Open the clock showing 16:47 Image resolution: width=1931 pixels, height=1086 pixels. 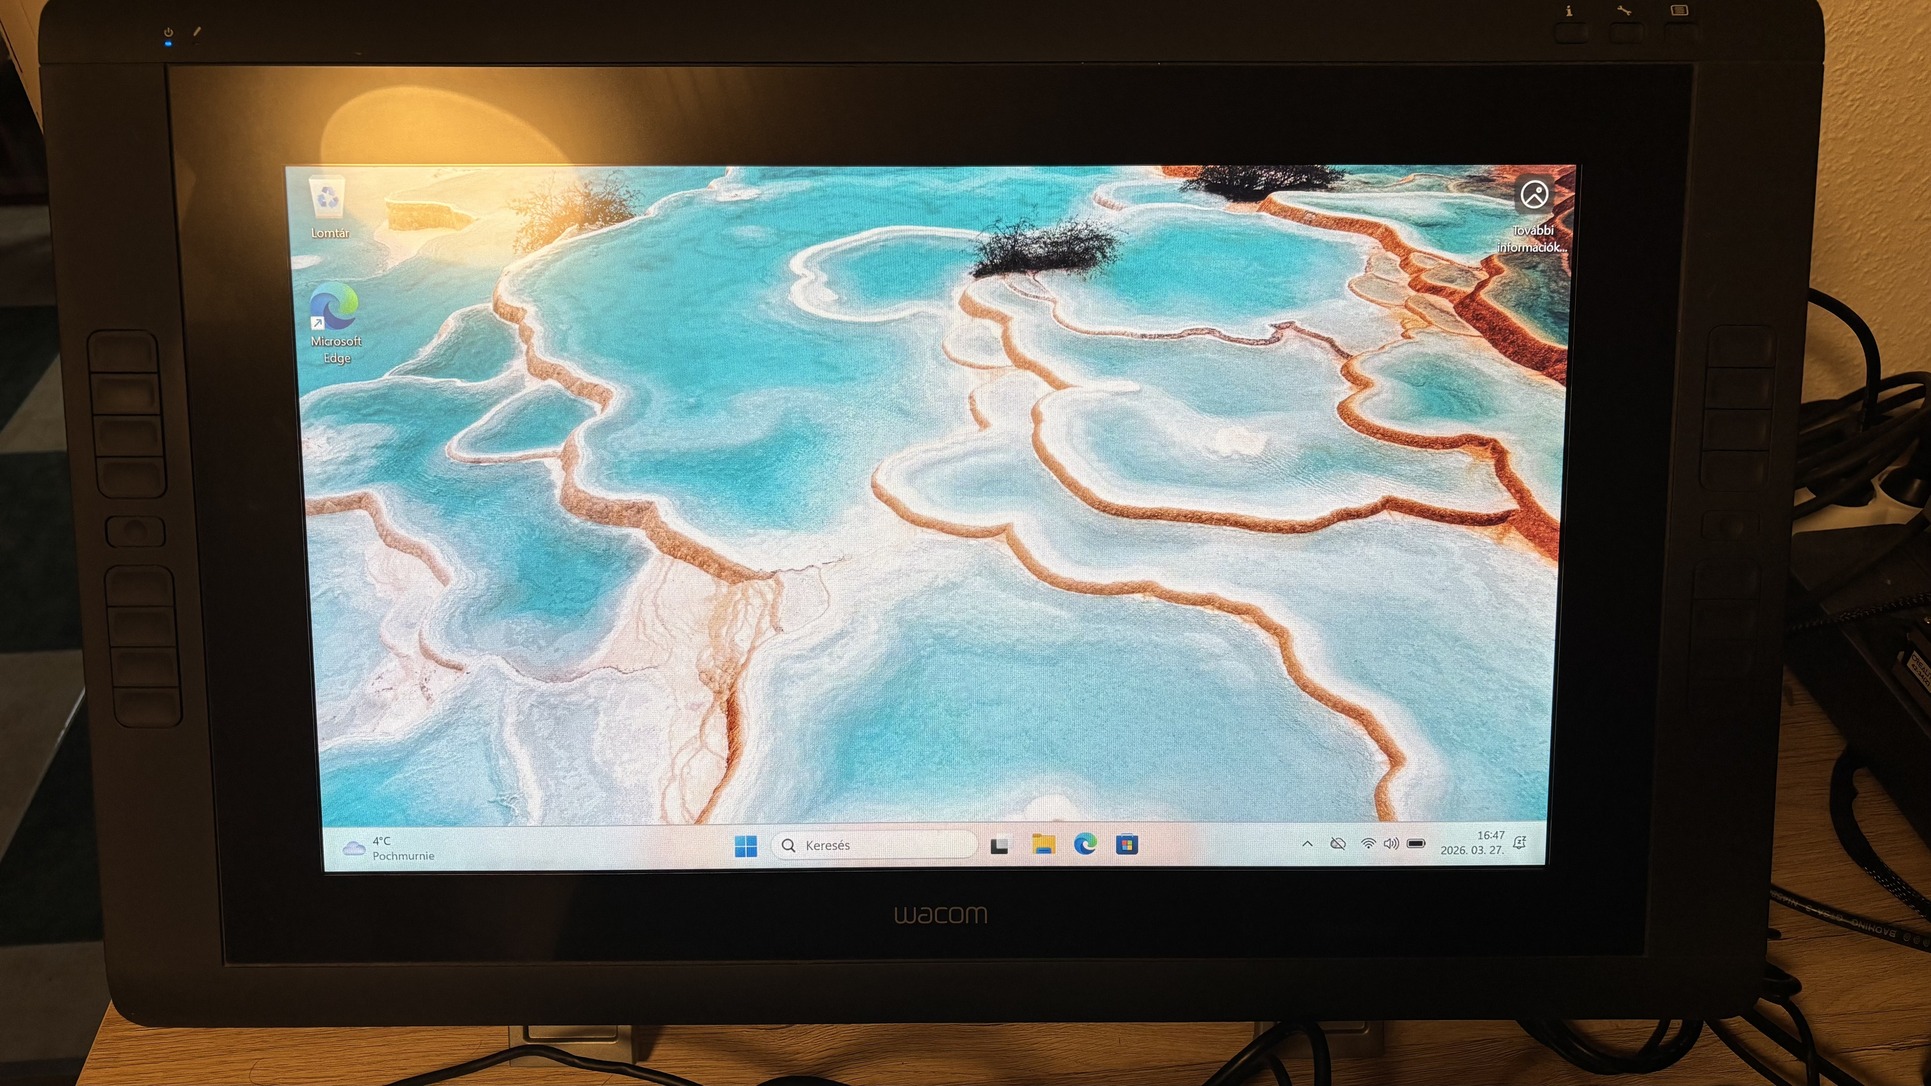[x=1490, y=835]
